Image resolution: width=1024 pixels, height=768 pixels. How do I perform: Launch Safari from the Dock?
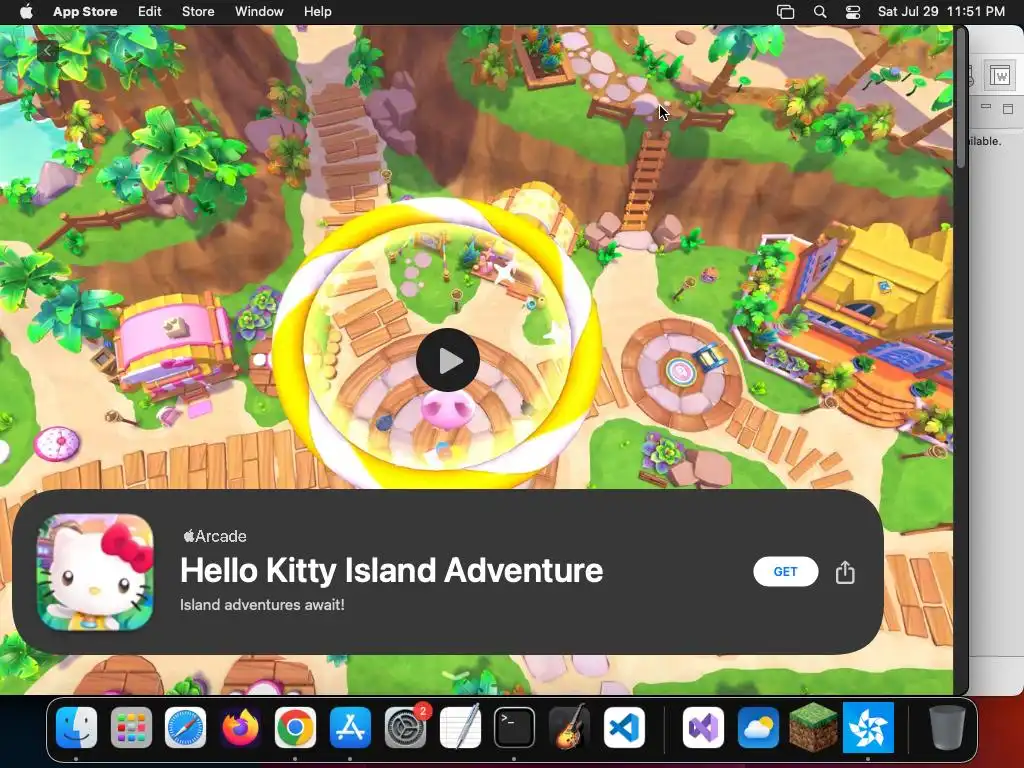tap(185, 728)
